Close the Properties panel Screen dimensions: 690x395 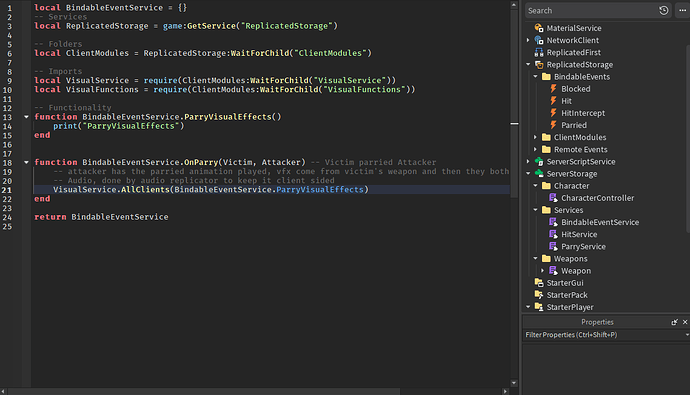click(685, 322)
